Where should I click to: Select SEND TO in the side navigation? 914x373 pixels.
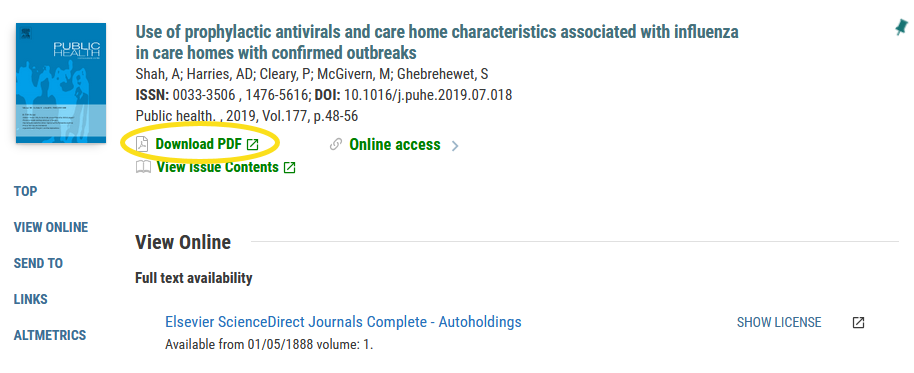pyautogui.click(x=38, y=263)
